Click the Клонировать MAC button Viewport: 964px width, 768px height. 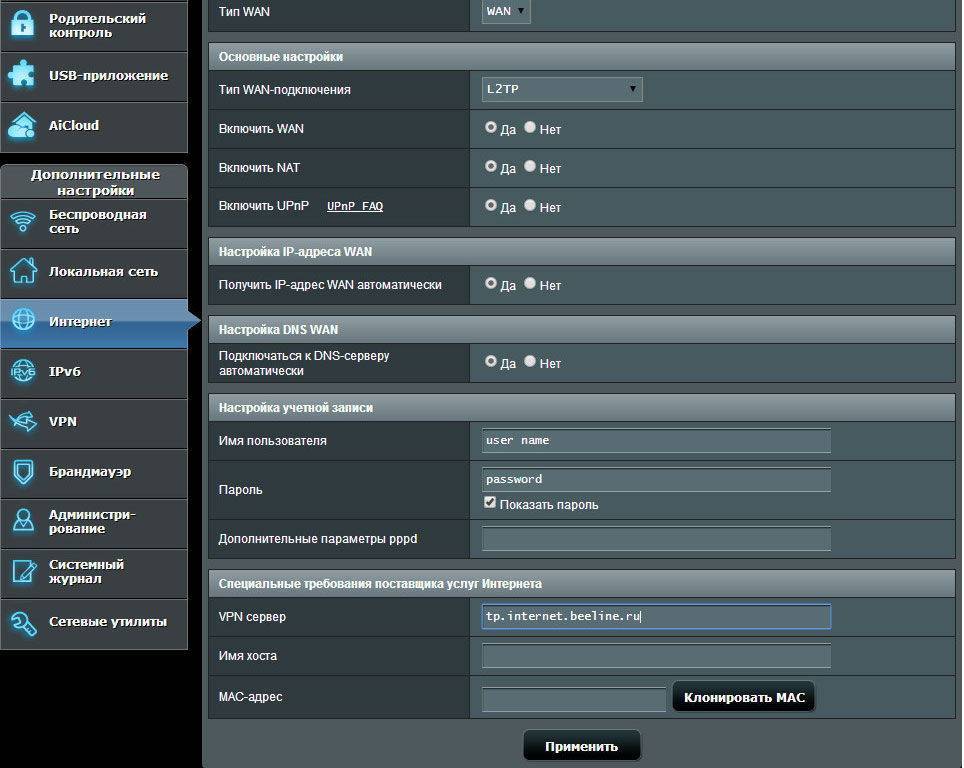tap(743, 697)
